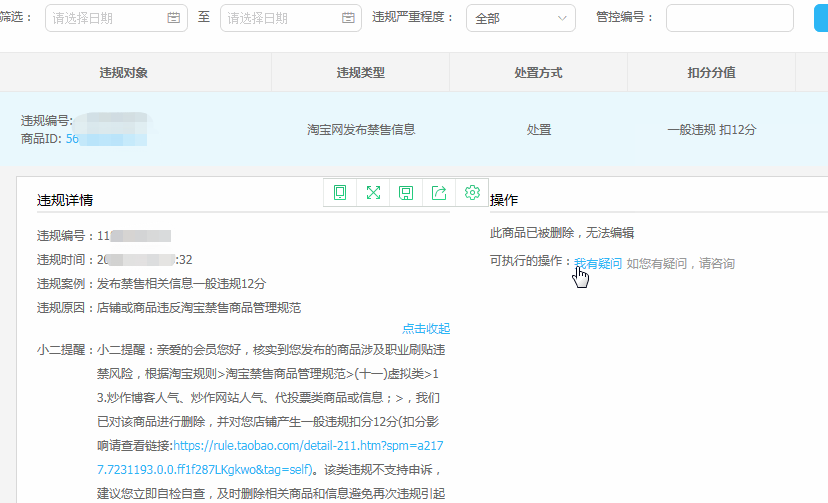This screenshot has height=503, width=828.
Task: Open the green gear settings icon
Action: click(472, 193)
